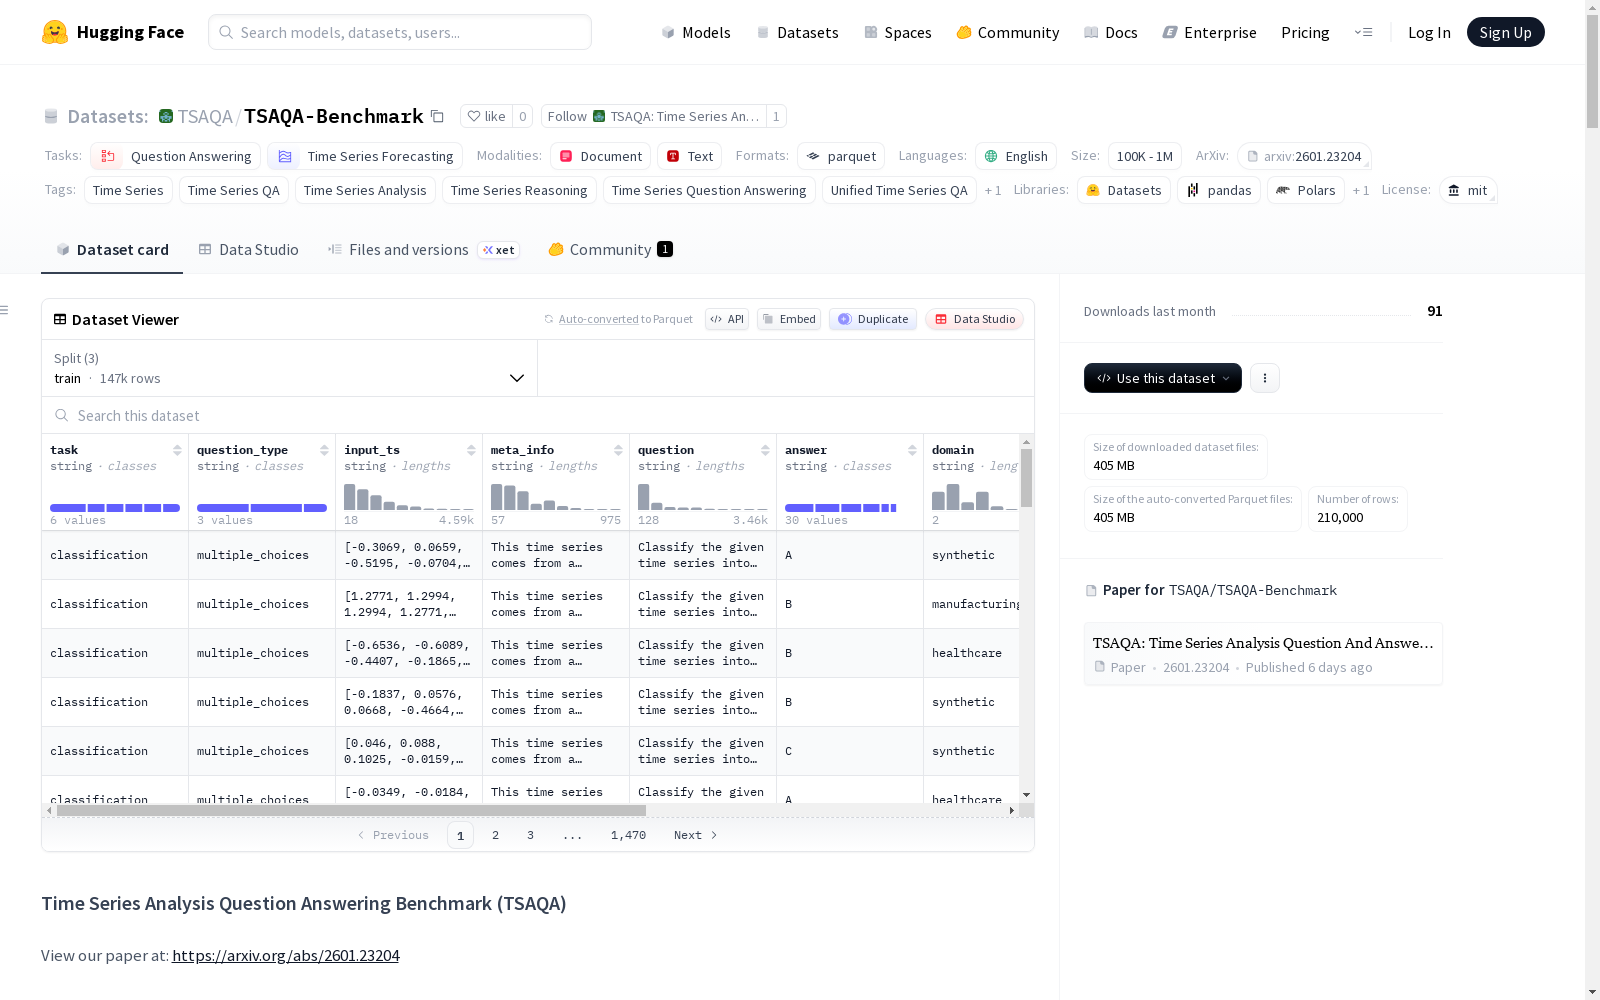Click the Duplicate button
Screen dimensions: 1600x1000
tap(873, 319)
